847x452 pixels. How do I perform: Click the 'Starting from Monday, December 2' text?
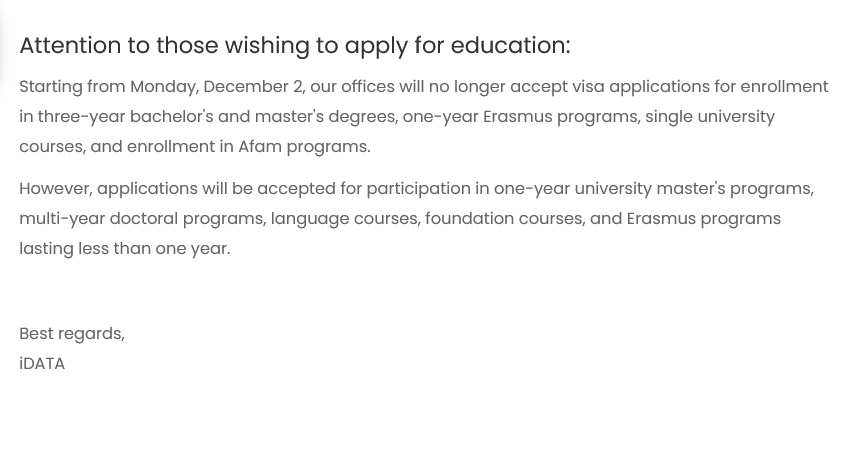click(162, 87)
